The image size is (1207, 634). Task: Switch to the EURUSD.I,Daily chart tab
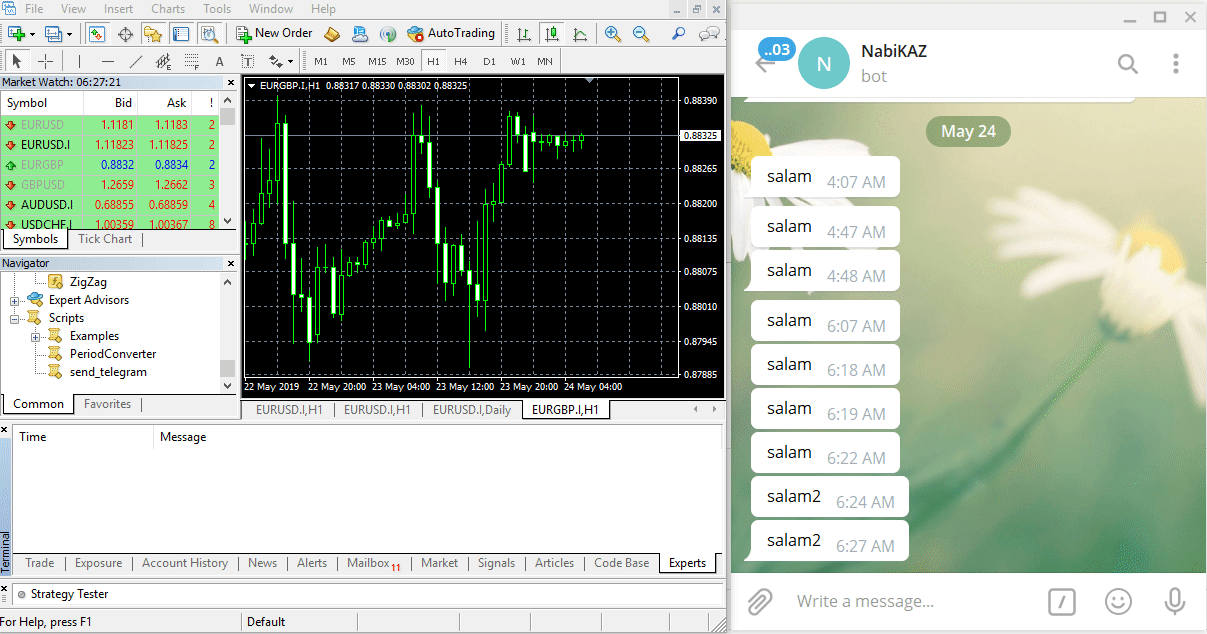(x=471, y=409)
